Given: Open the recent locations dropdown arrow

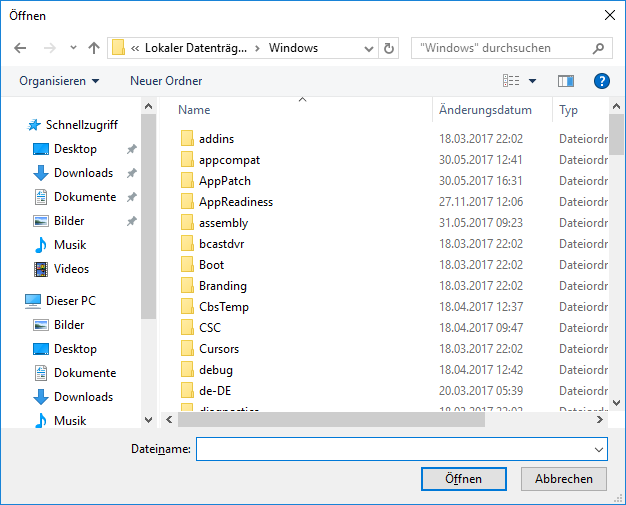Looking at the screenshot, I should 73,48.
